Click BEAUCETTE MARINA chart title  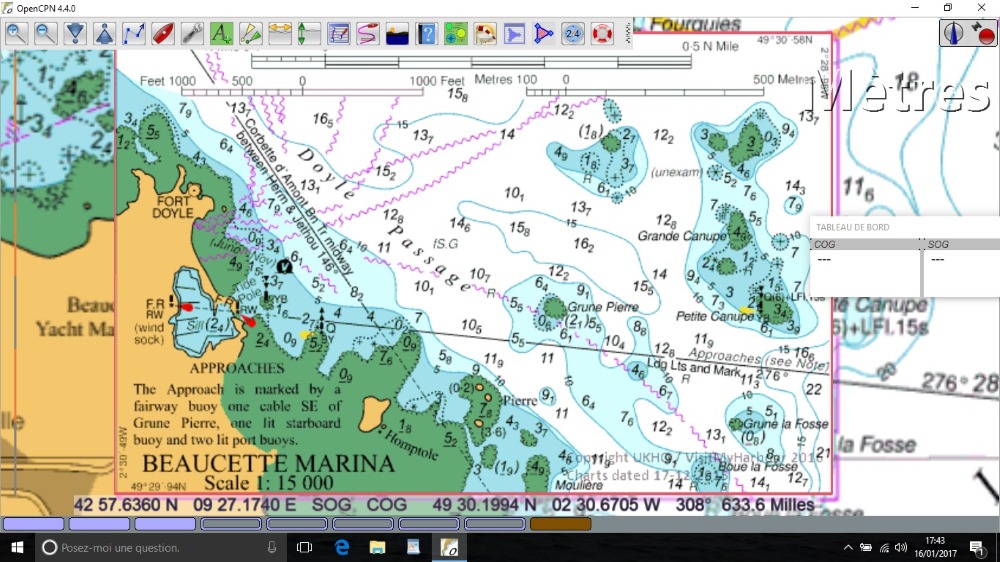click(268, 463)
